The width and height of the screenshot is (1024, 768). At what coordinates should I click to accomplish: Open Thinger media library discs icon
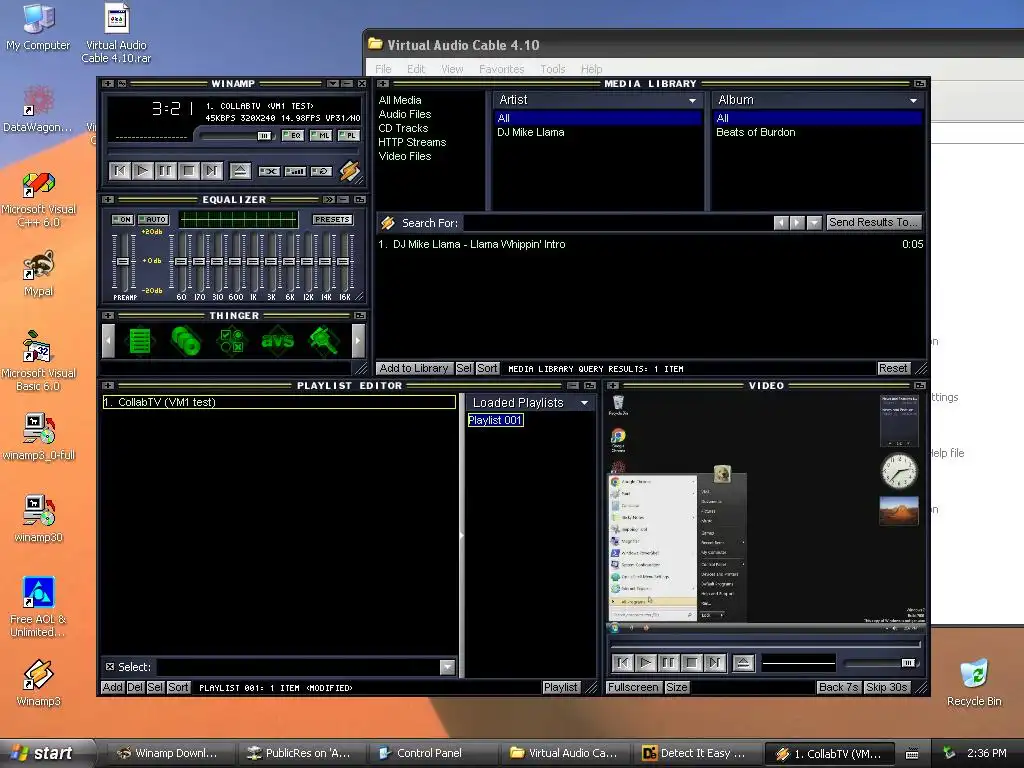click(185, 341)
